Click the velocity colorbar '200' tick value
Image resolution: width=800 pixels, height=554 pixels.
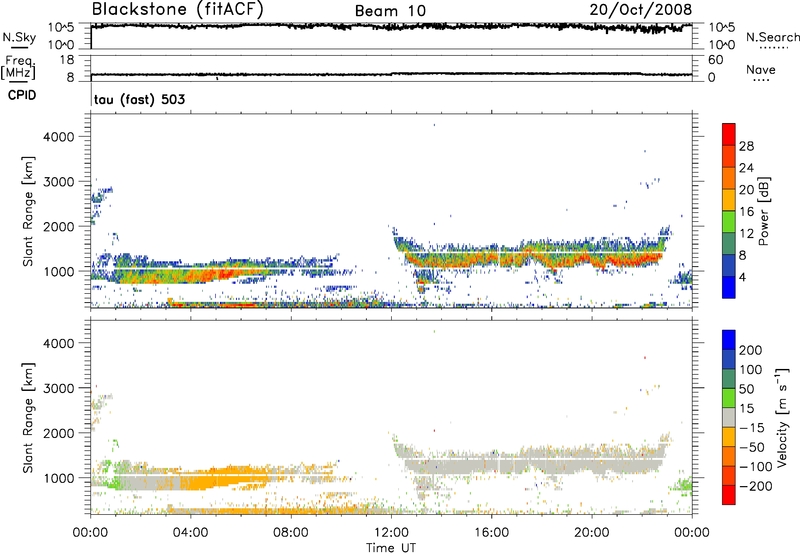751,350
